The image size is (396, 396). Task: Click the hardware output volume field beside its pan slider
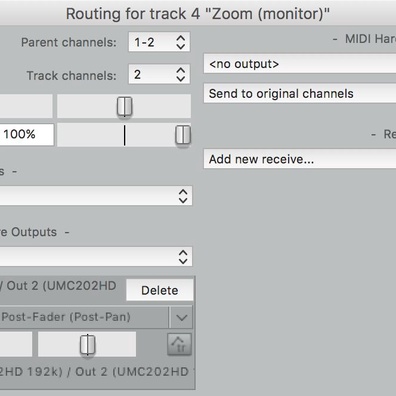click(16, 344)
